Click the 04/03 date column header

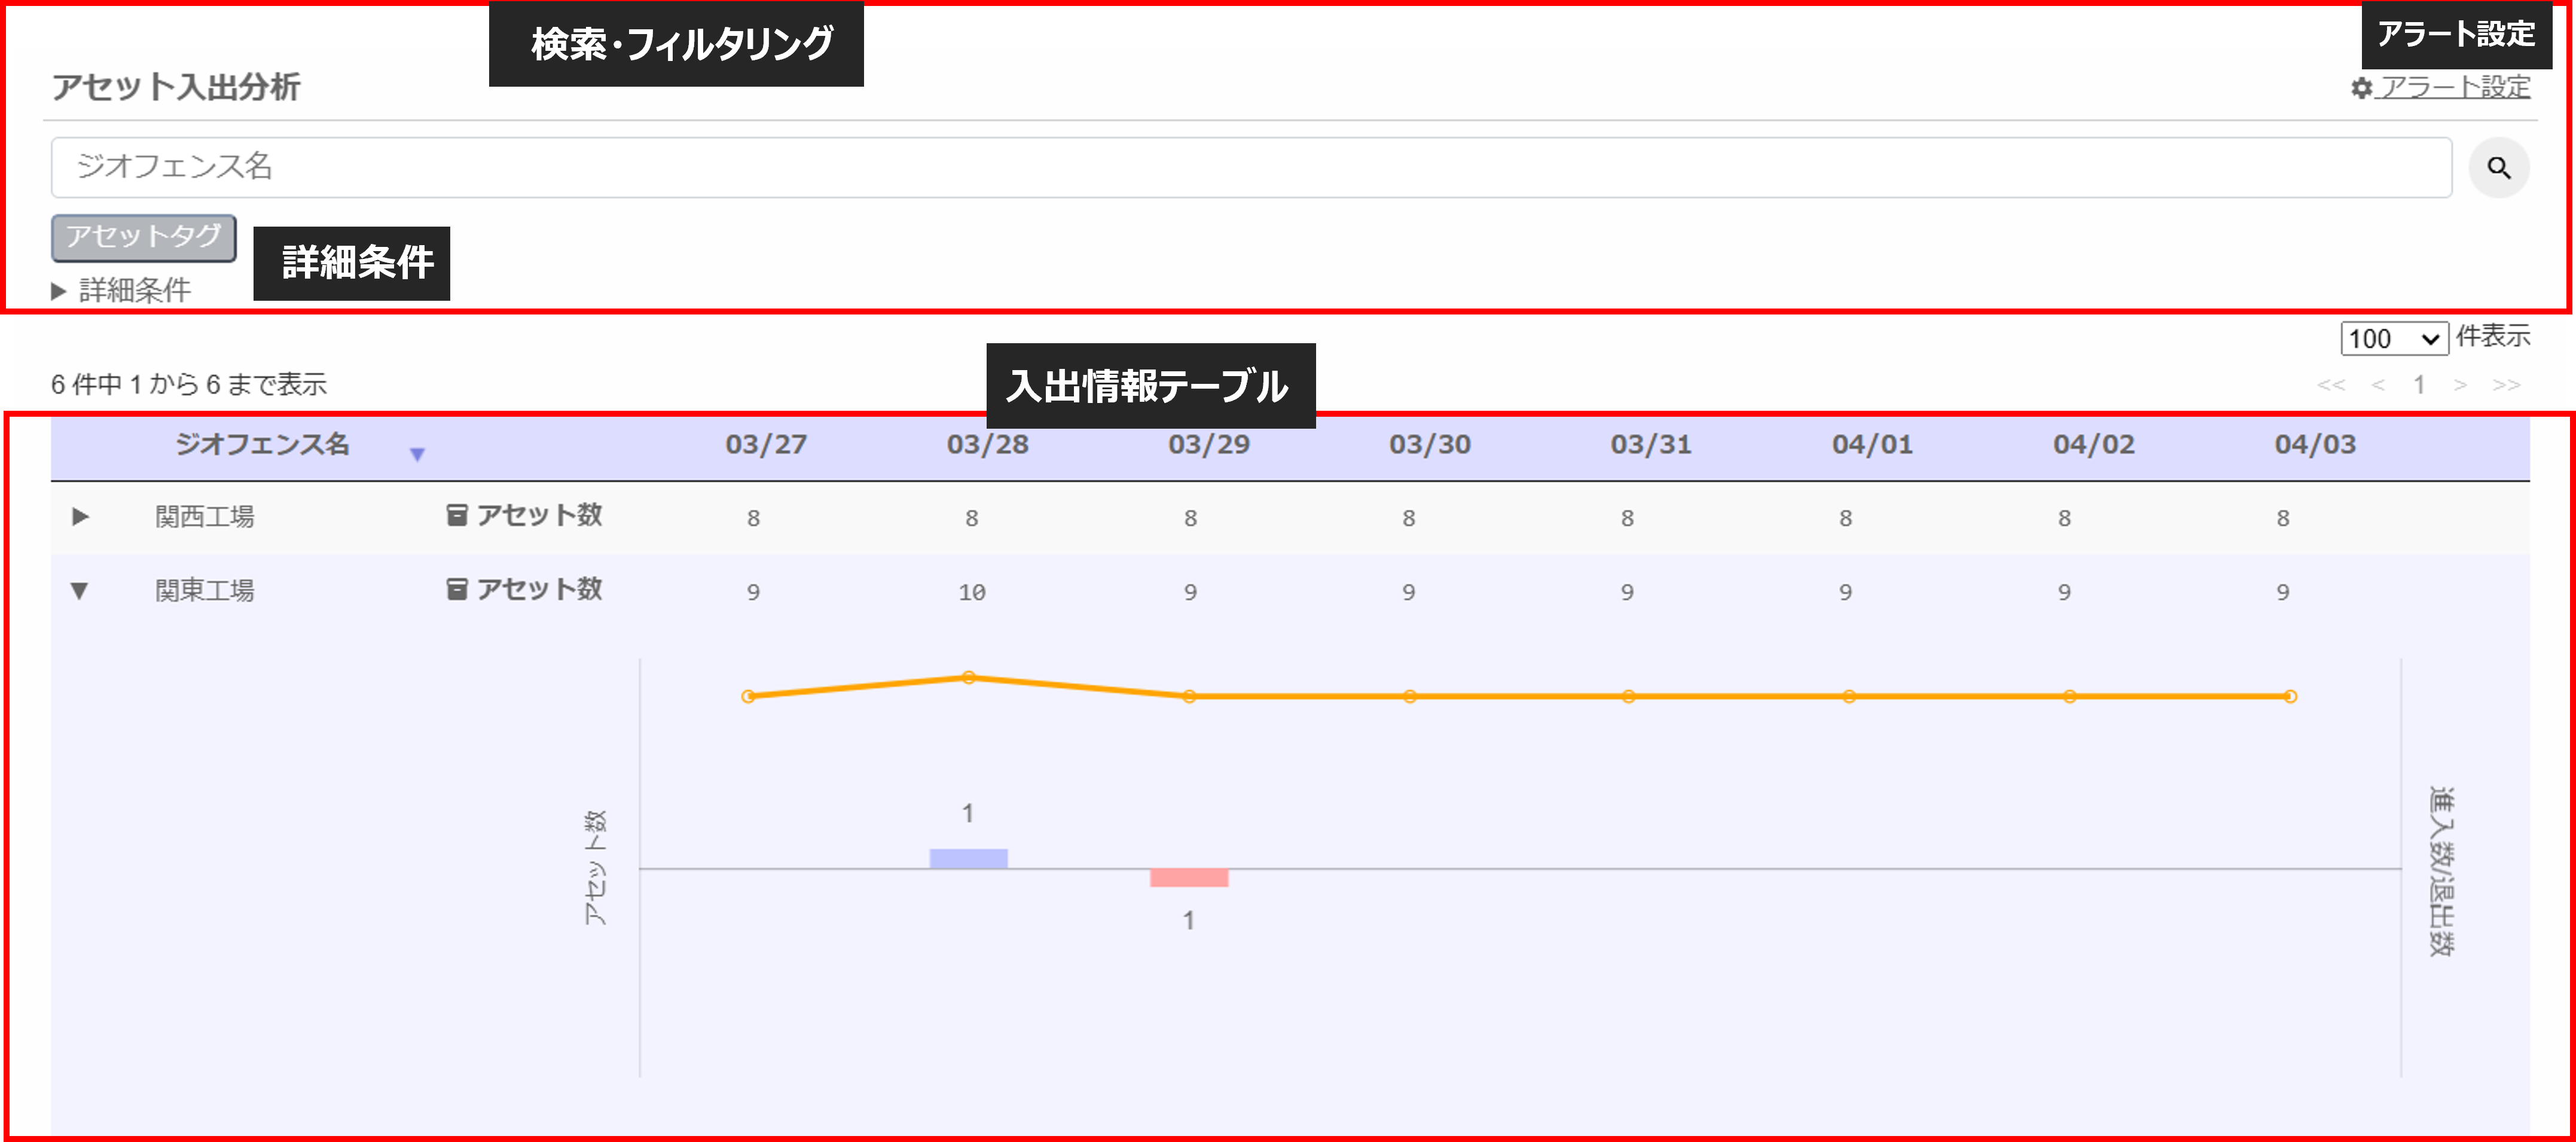2315,445
